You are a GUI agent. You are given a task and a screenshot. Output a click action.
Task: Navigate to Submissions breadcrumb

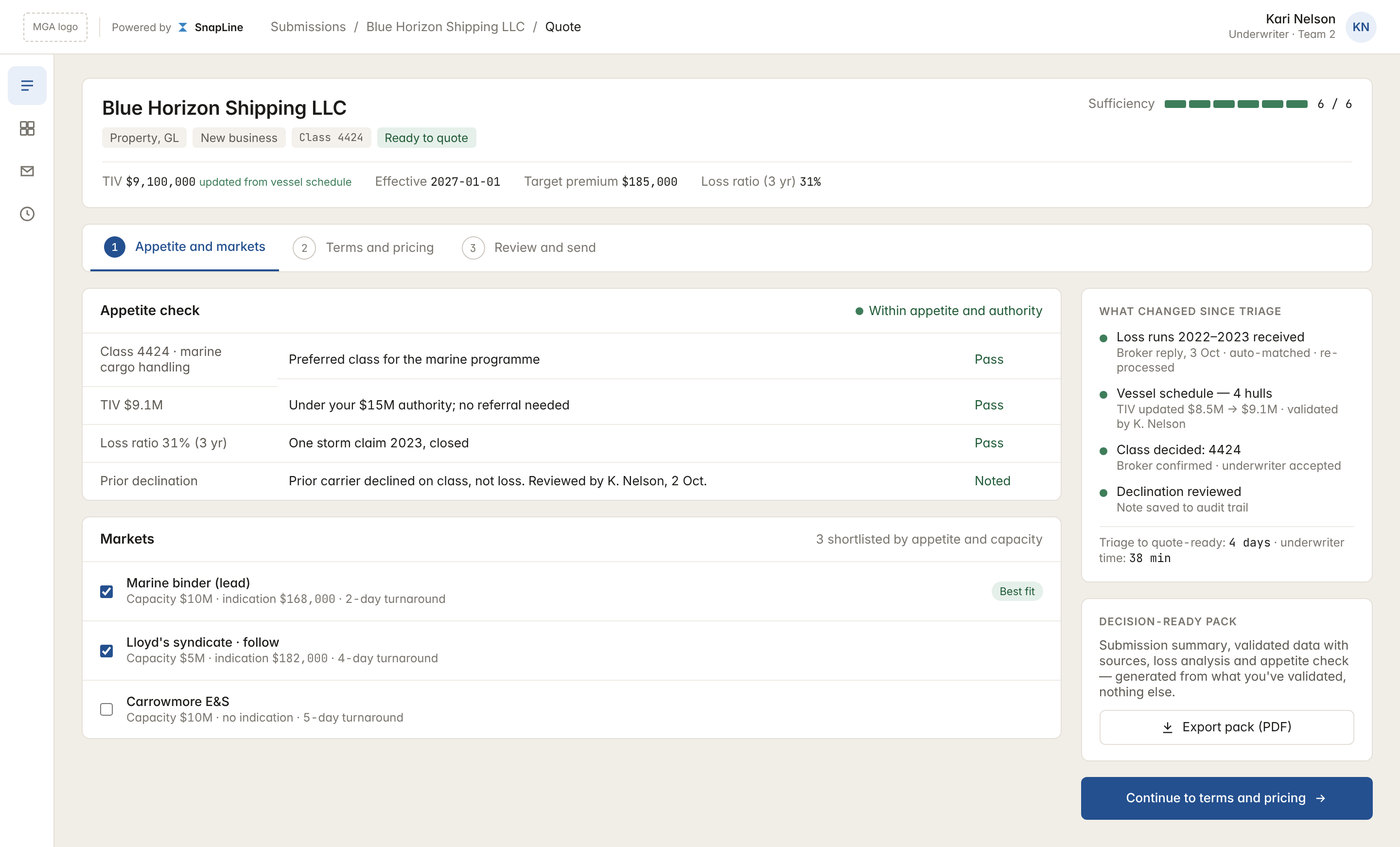[308, 27]
